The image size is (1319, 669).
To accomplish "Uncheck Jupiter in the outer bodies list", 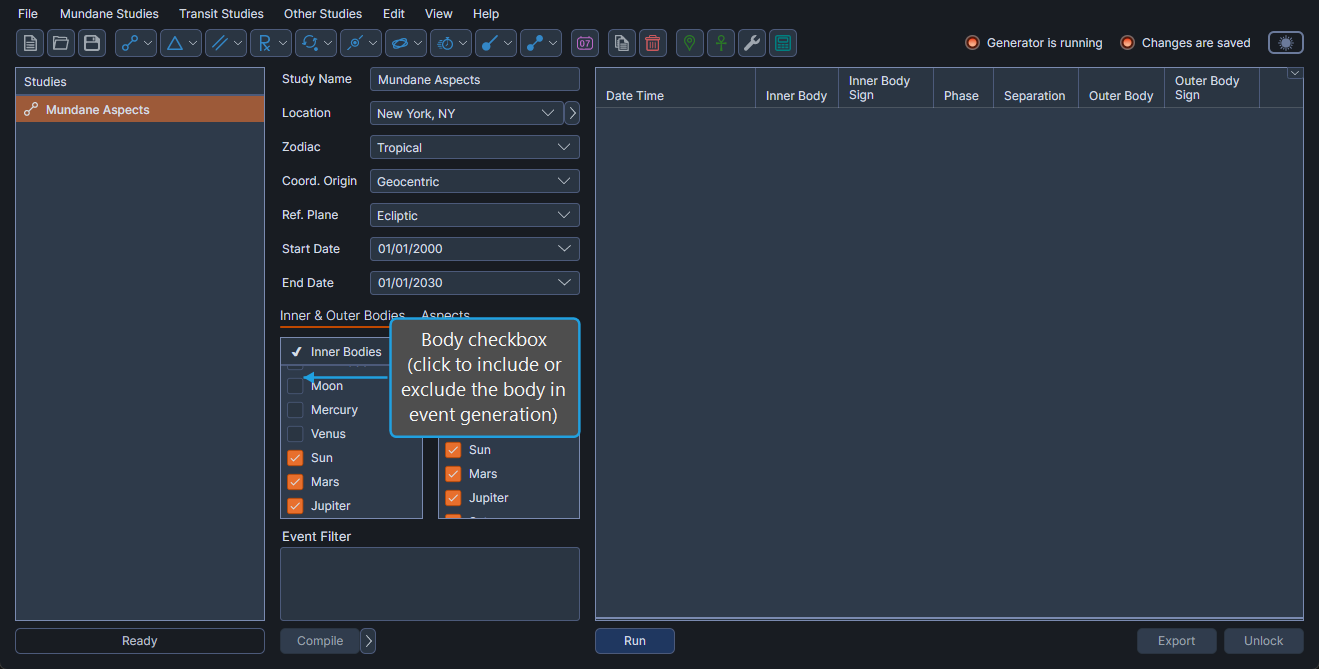I will [x=453, y=498].
